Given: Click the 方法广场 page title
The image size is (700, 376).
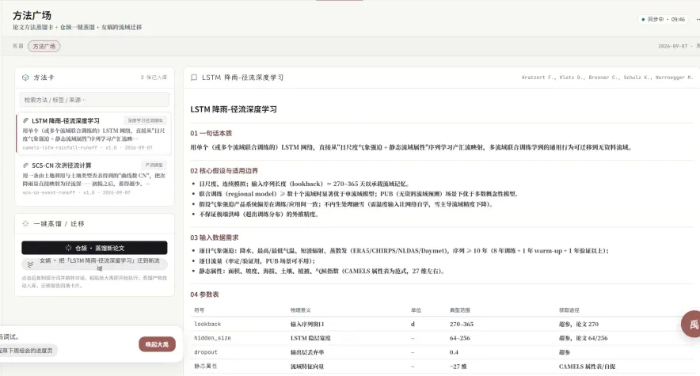Looking at the screenshot, I should pos(32,16).
